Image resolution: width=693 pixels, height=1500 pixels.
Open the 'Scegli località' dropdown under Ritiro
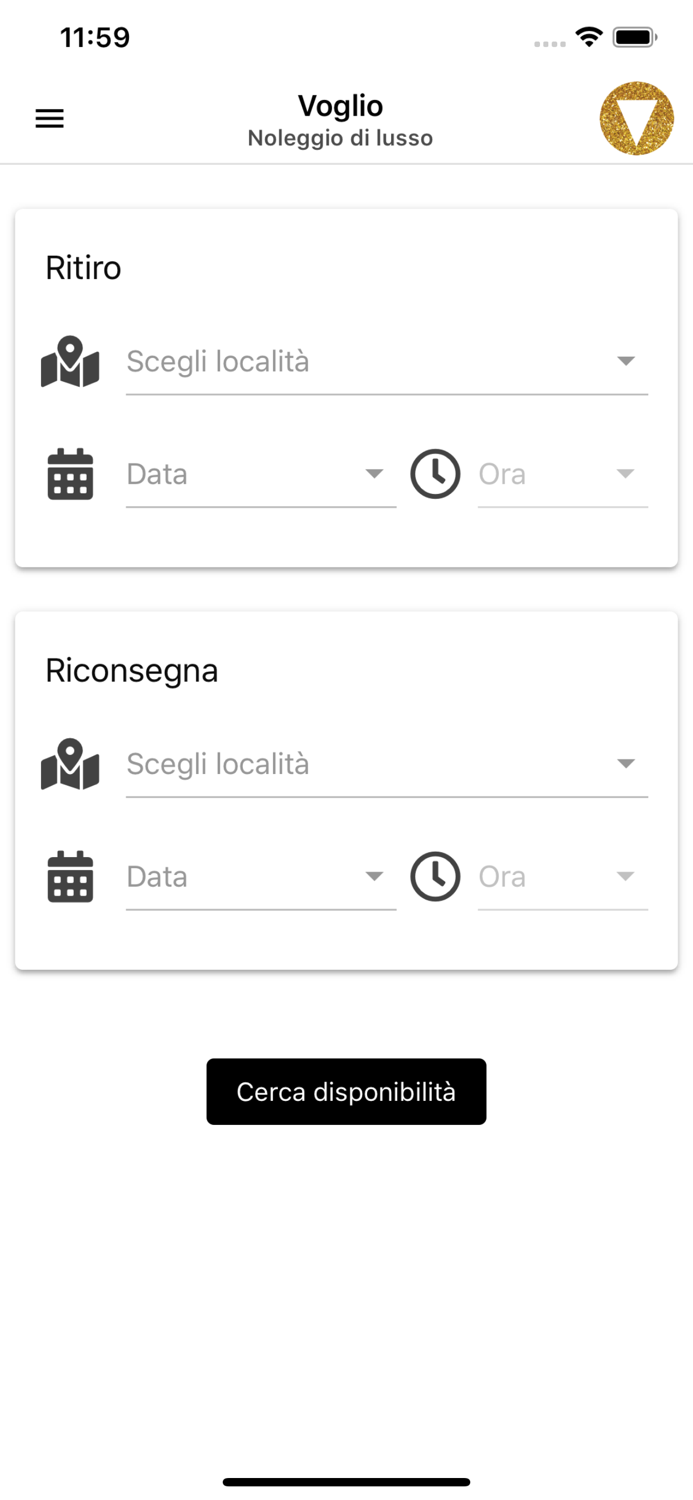click(x=626, y=360)
